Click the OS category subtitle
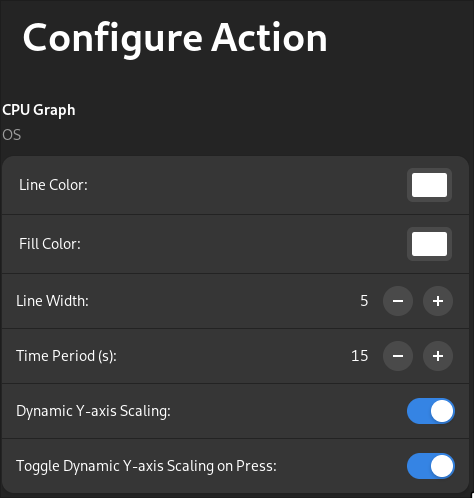 point(12,135)
